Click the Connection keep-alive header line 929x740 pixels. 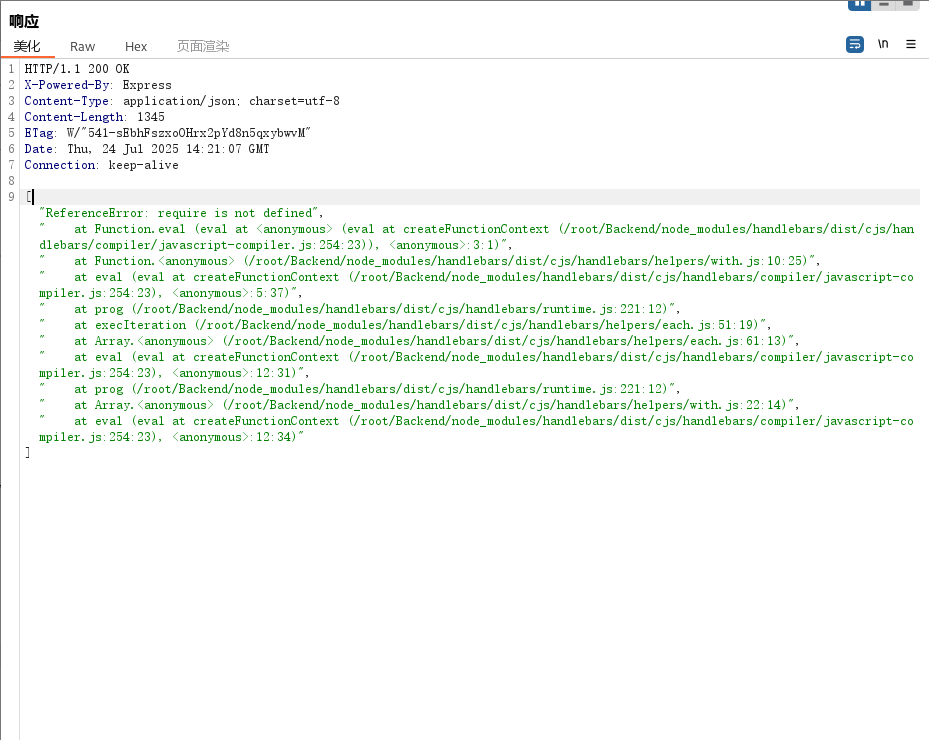[x=100, y=165]
